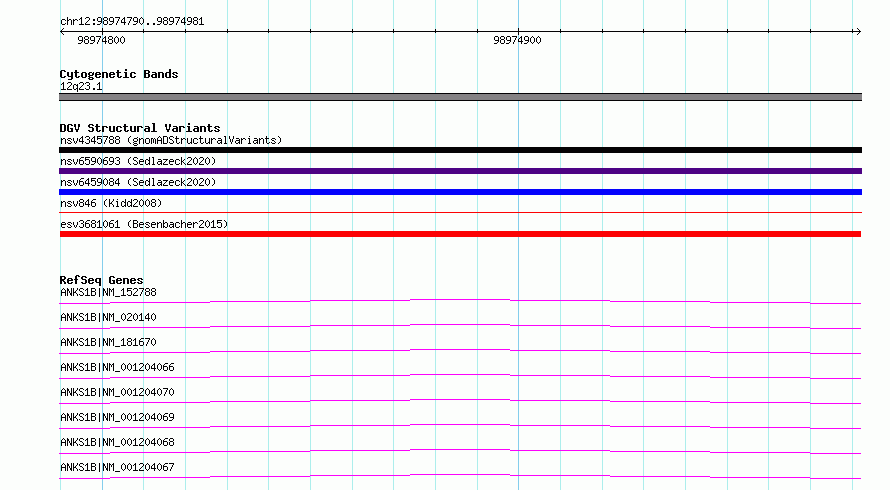Click the ANKS1B|NM_001204070 transcript label

117,392
